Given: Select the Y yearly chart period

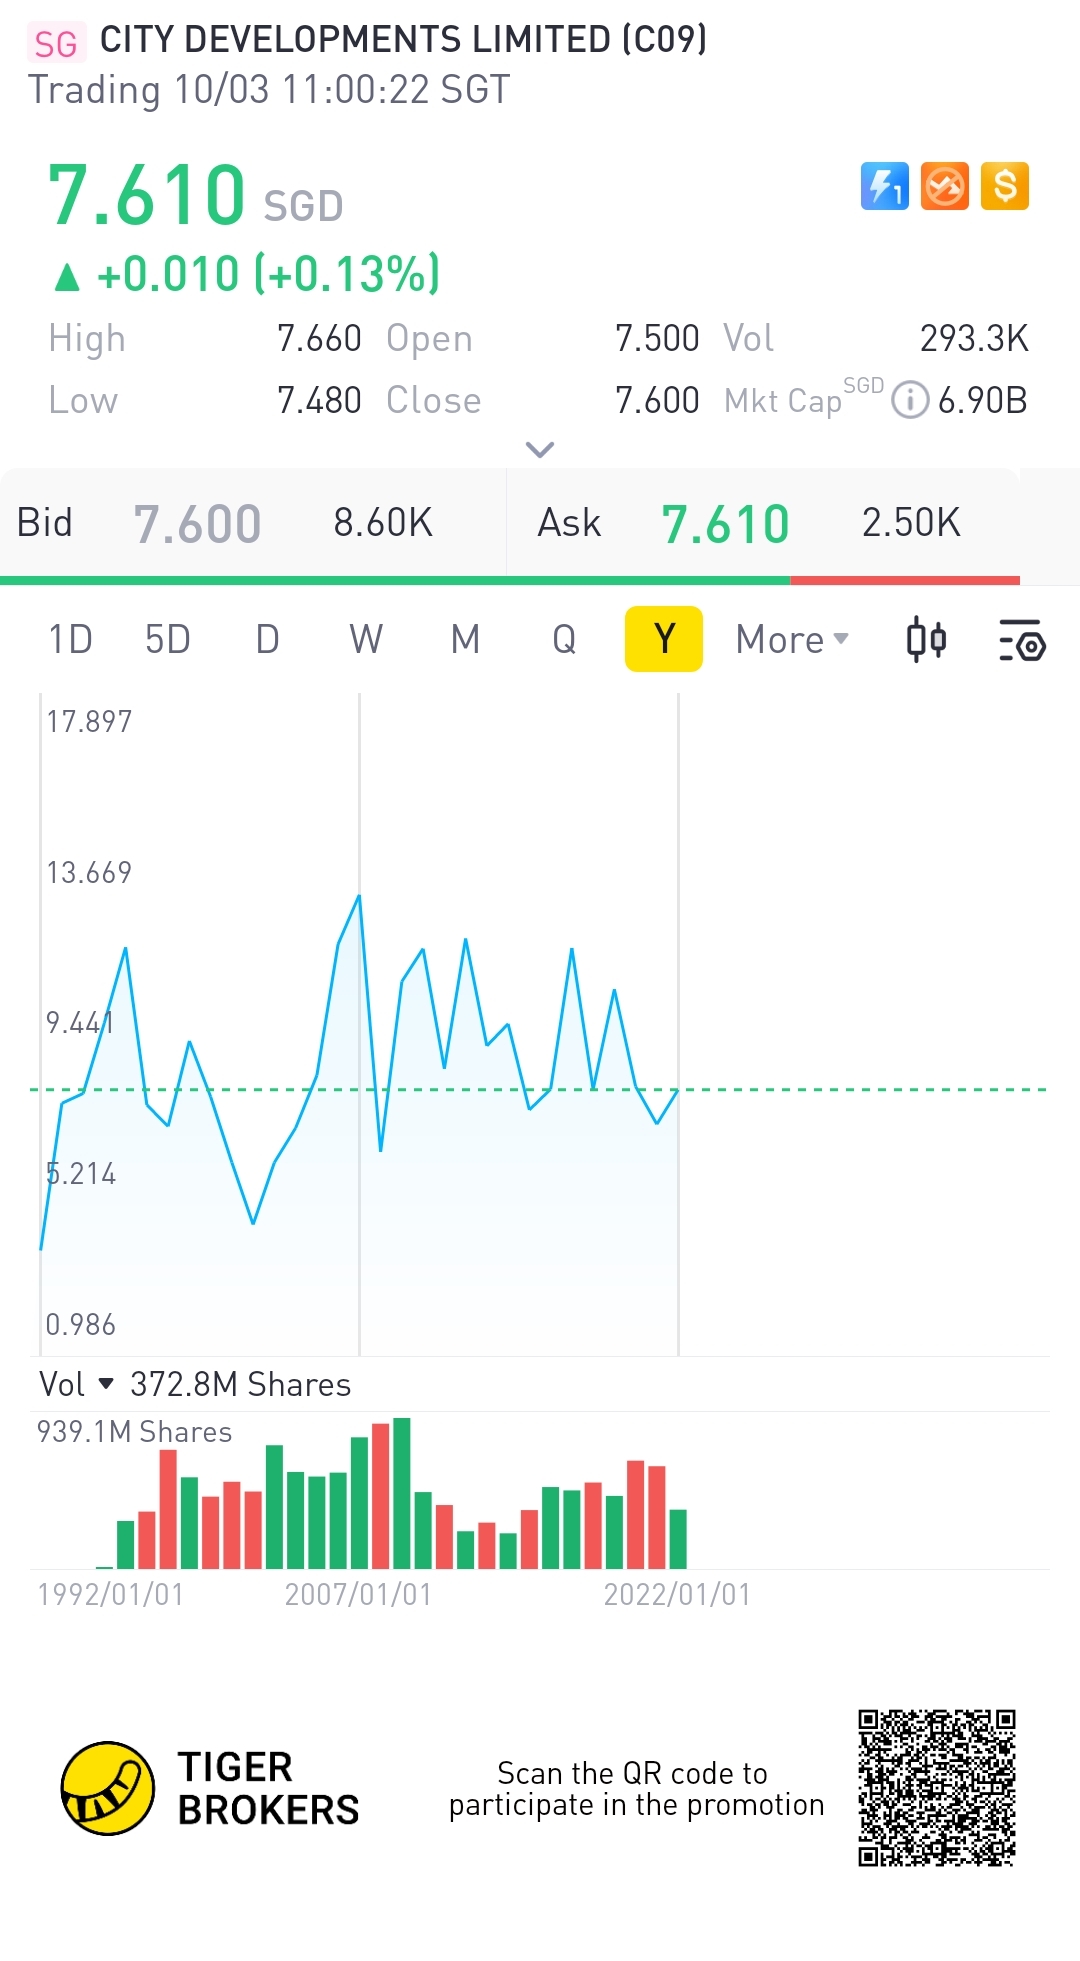Looking at the screenshot, I should 664,639.
